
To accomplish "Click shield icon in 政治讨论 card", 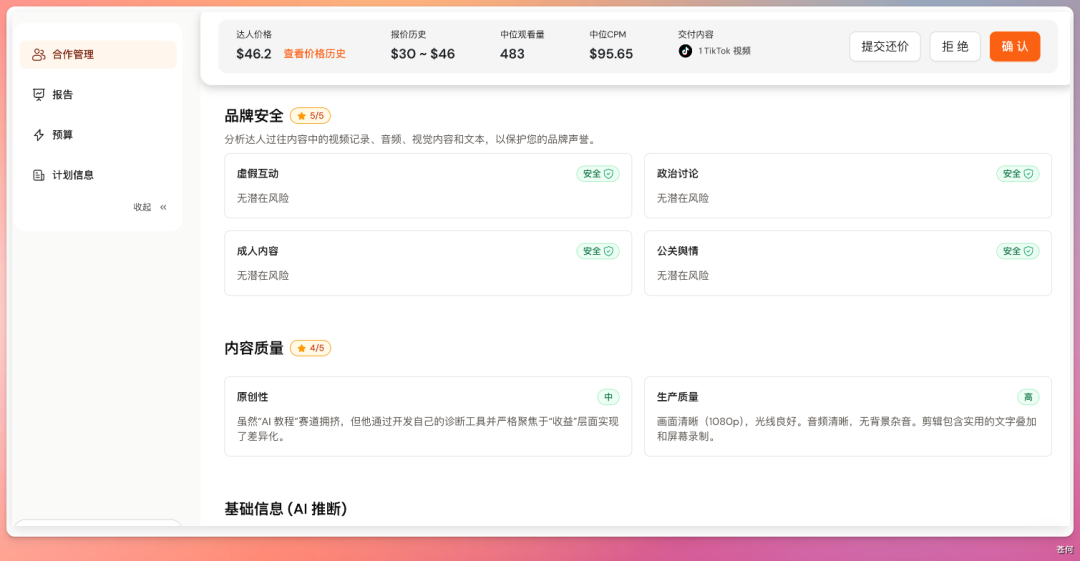I will click(x=1028, y=174).
